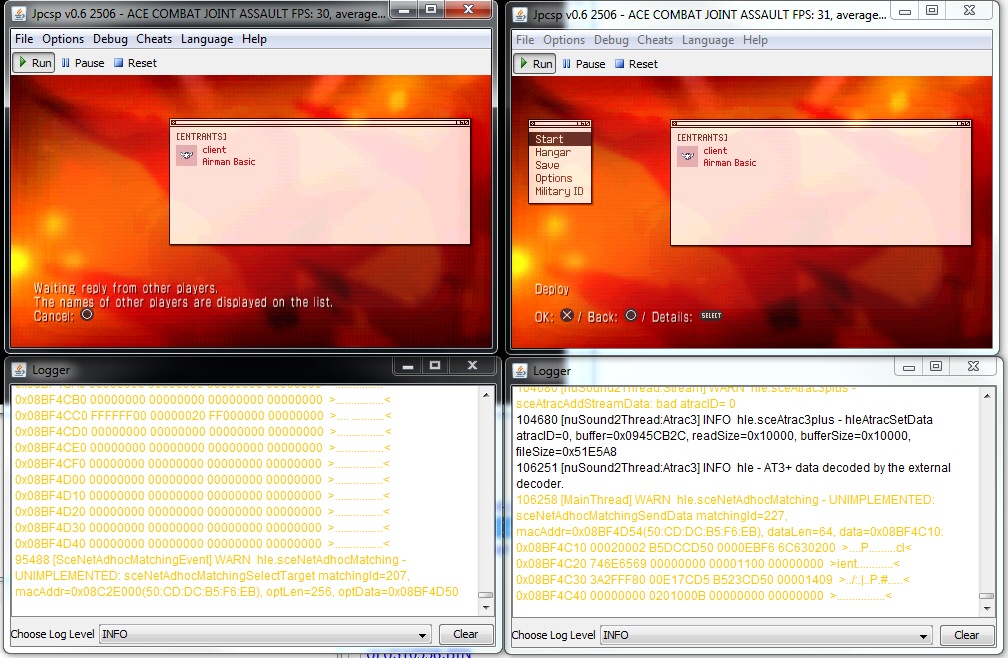Image resolution: width=1008 pixels, height=658 pixels.
Task: Click right Logger scrollbar thumb
Action: [987, 597]
